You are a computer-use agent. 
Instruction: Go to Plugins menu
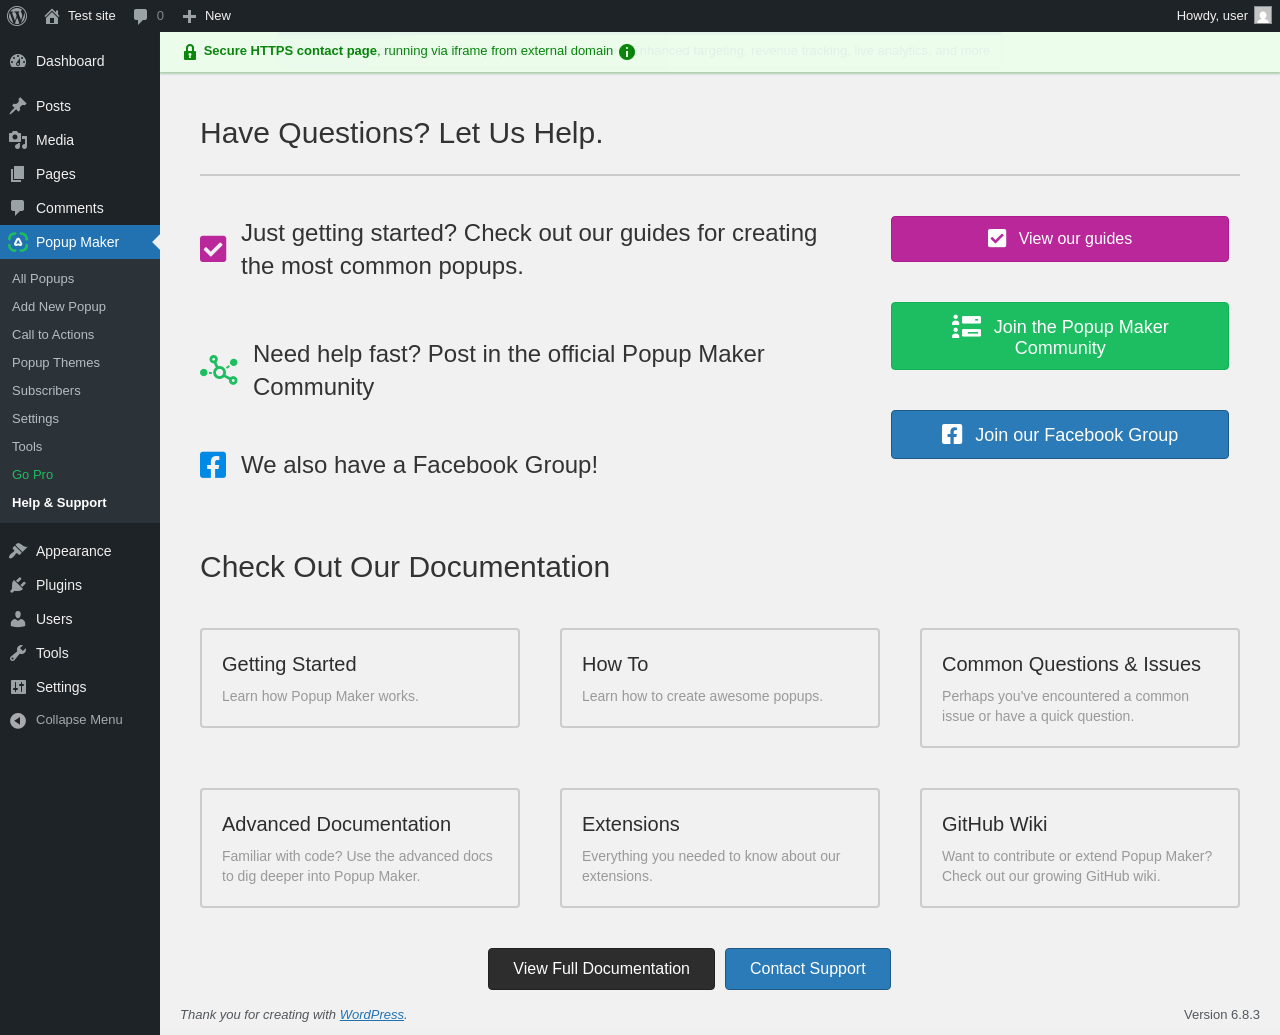[x=80, y=585]
